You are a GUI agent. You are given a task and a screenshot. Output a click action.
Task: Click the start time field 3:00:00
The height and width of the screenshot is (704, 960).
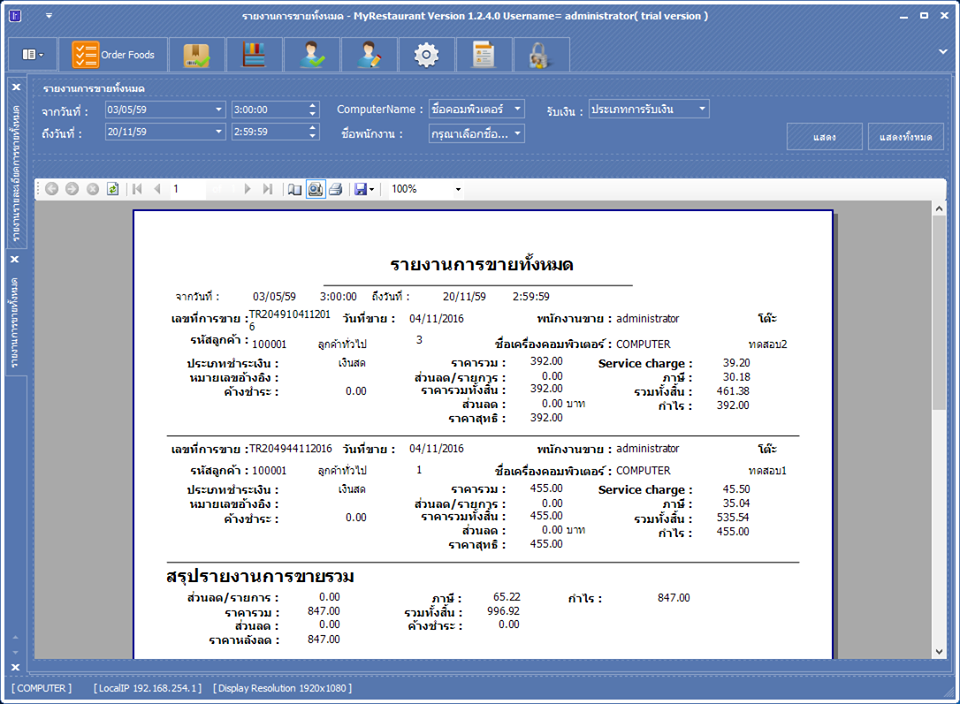tap(269, 110)
